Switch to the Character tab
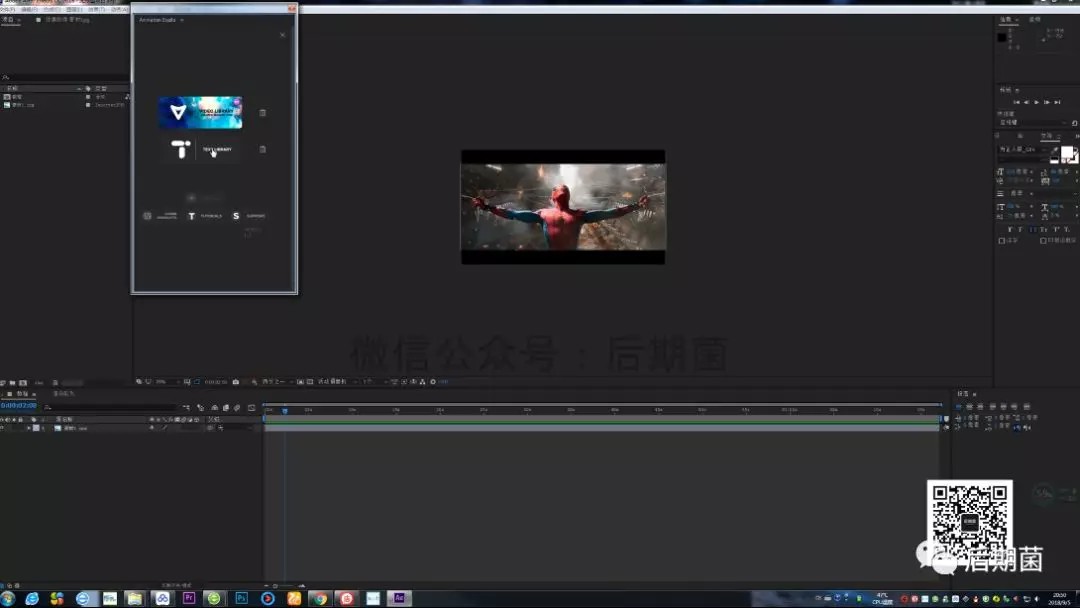The width and height of the screenshot is (1080, 608). 1047,136
